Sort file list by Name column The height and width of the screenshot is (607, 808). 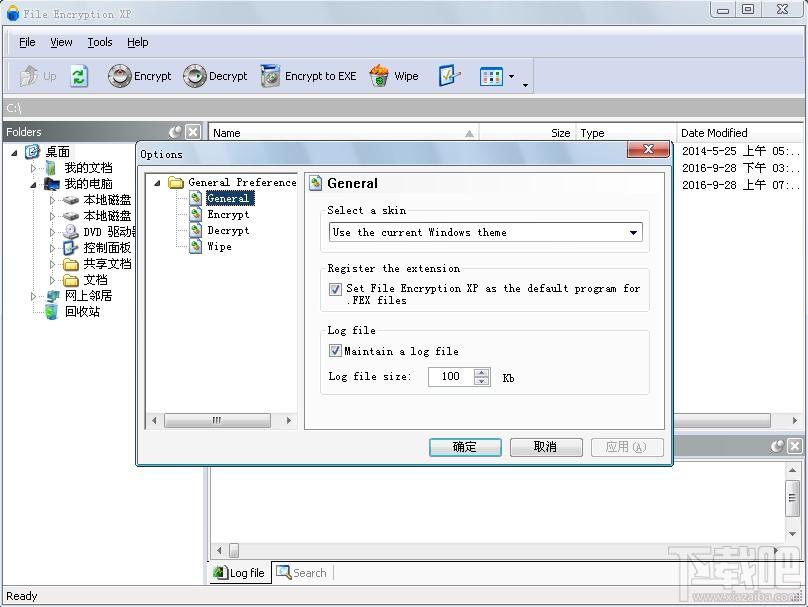[343, 133]
